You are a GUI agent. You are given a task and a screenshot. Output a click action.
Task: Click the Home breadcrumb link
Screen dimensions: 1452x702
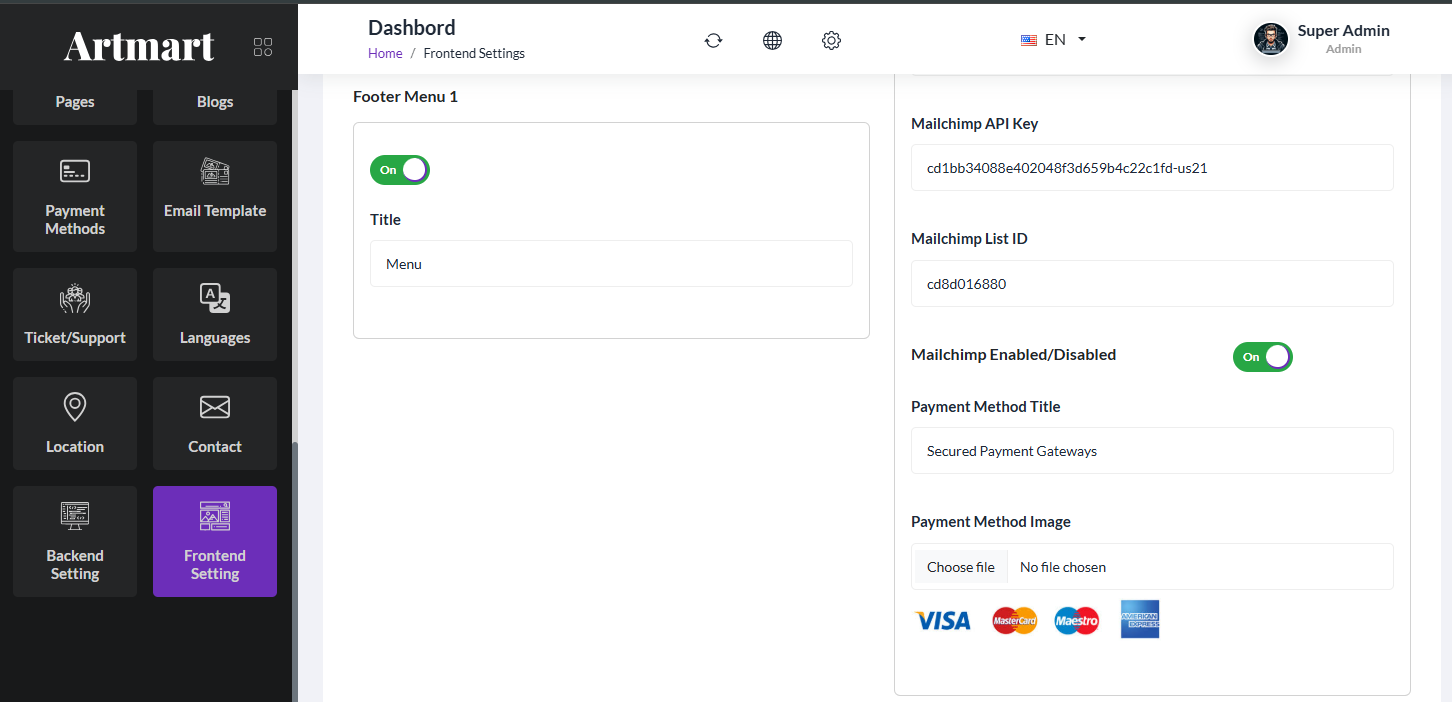click(385, 53)
